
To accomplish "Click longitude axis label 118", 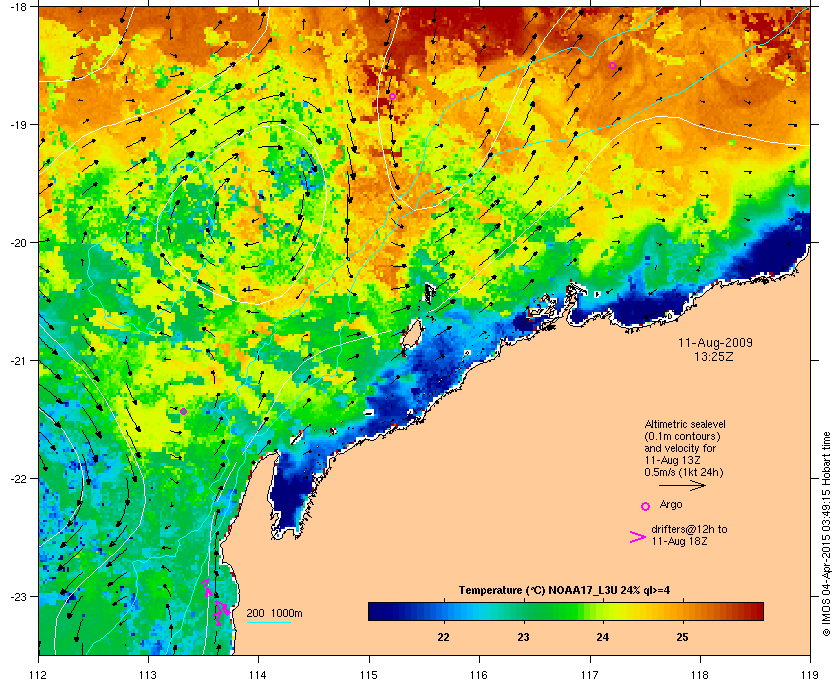I will click(700, 674).
